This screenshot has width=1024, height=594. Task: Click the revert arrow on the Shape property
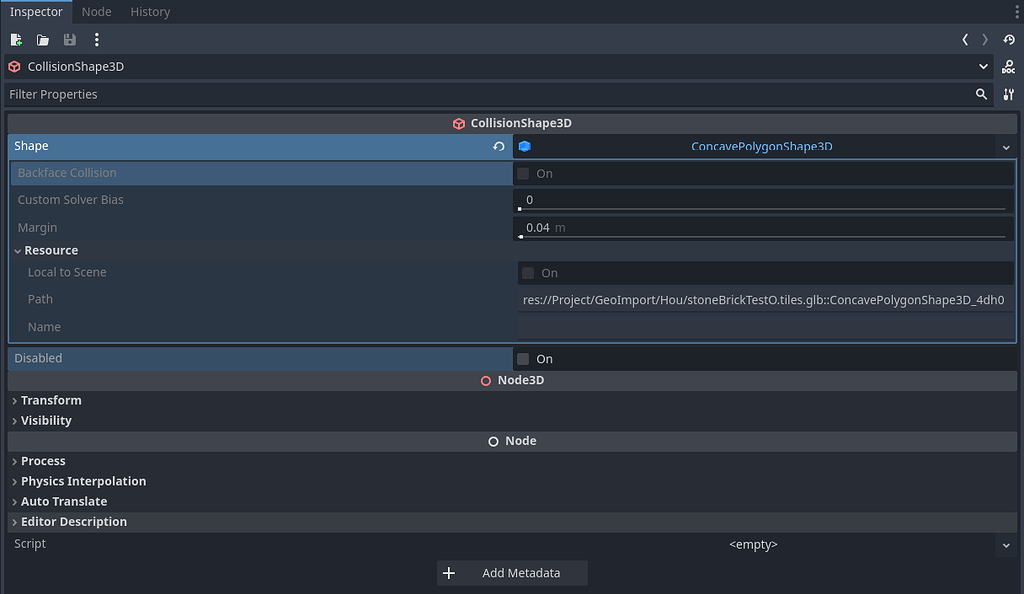point(498,146)
